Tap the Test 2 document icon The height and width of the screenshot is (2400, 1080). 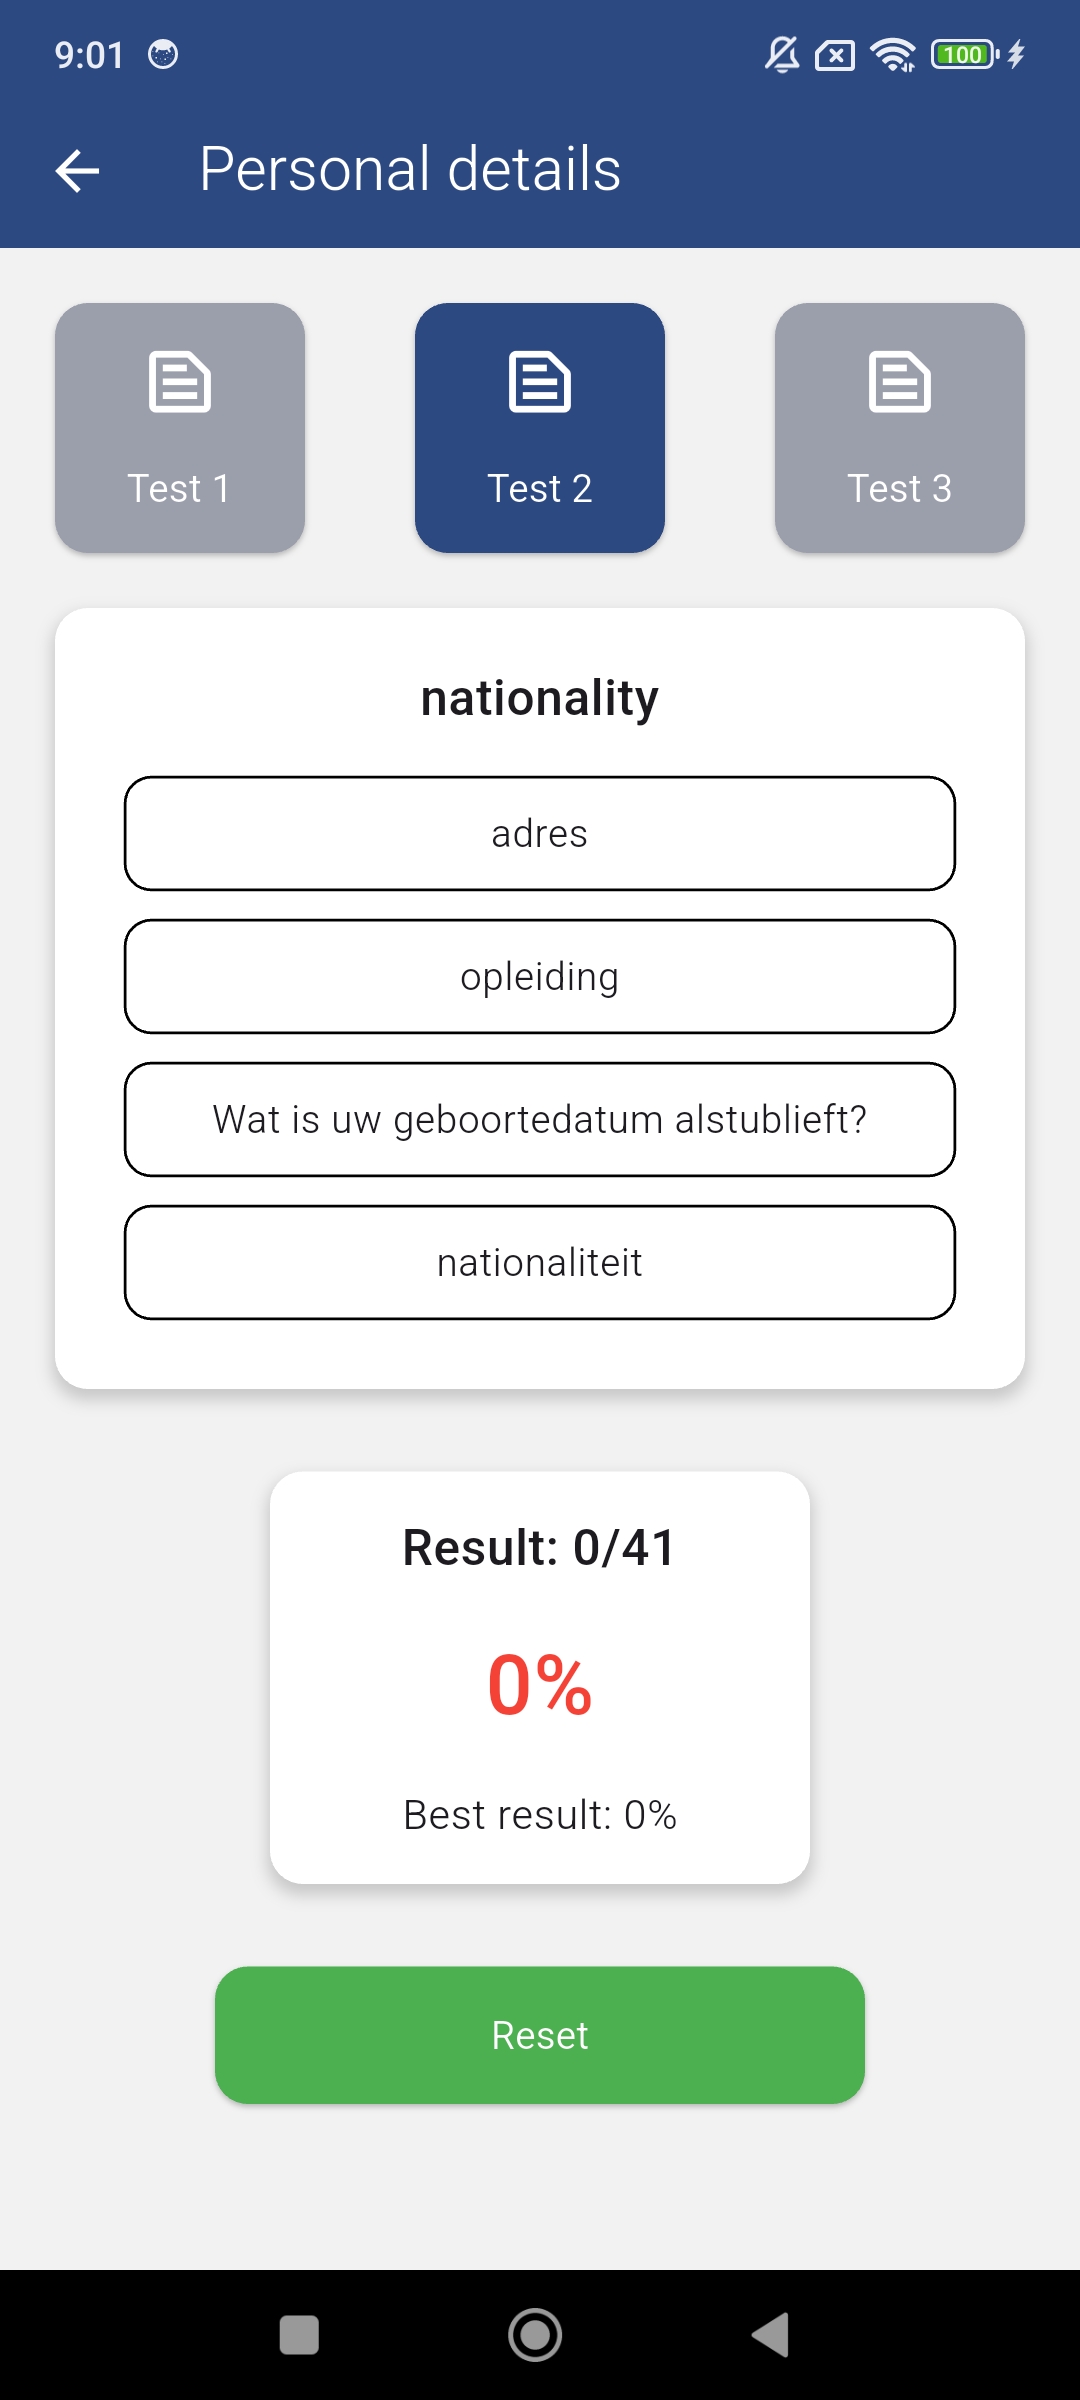click(540, 382)
